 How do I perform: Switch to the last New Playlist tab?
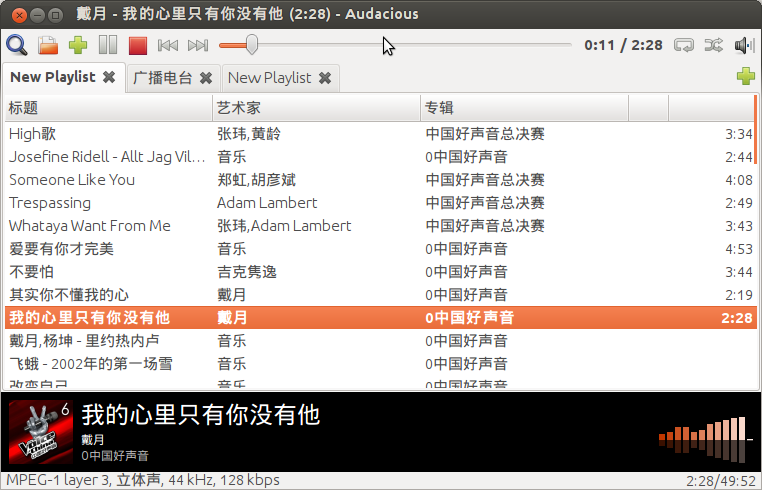click(x=269, y=78)
